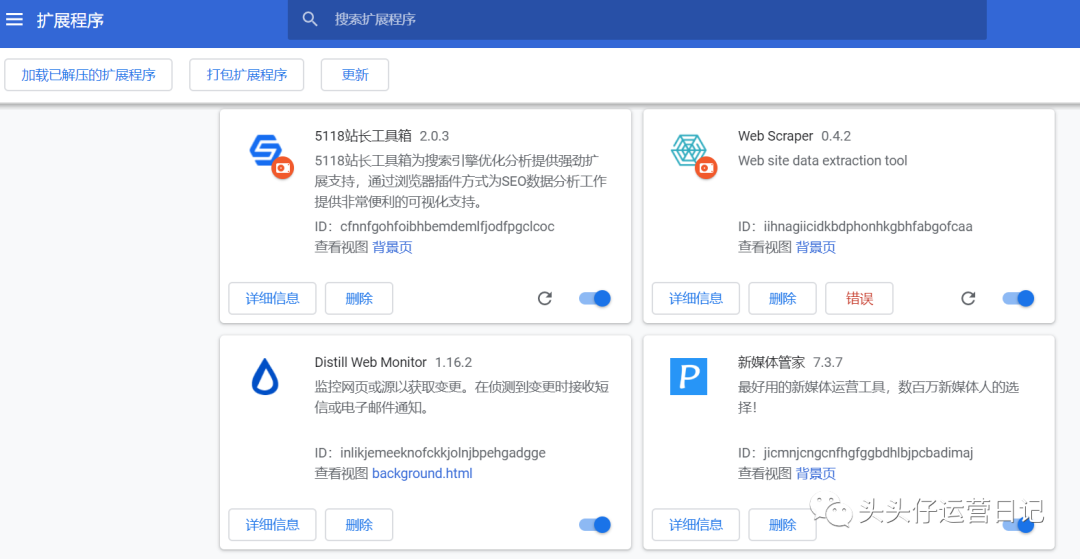Click version 1.16.2 text
Image resolution: width=1080 pixels, height=559 pixels.
tap(453, 362)
